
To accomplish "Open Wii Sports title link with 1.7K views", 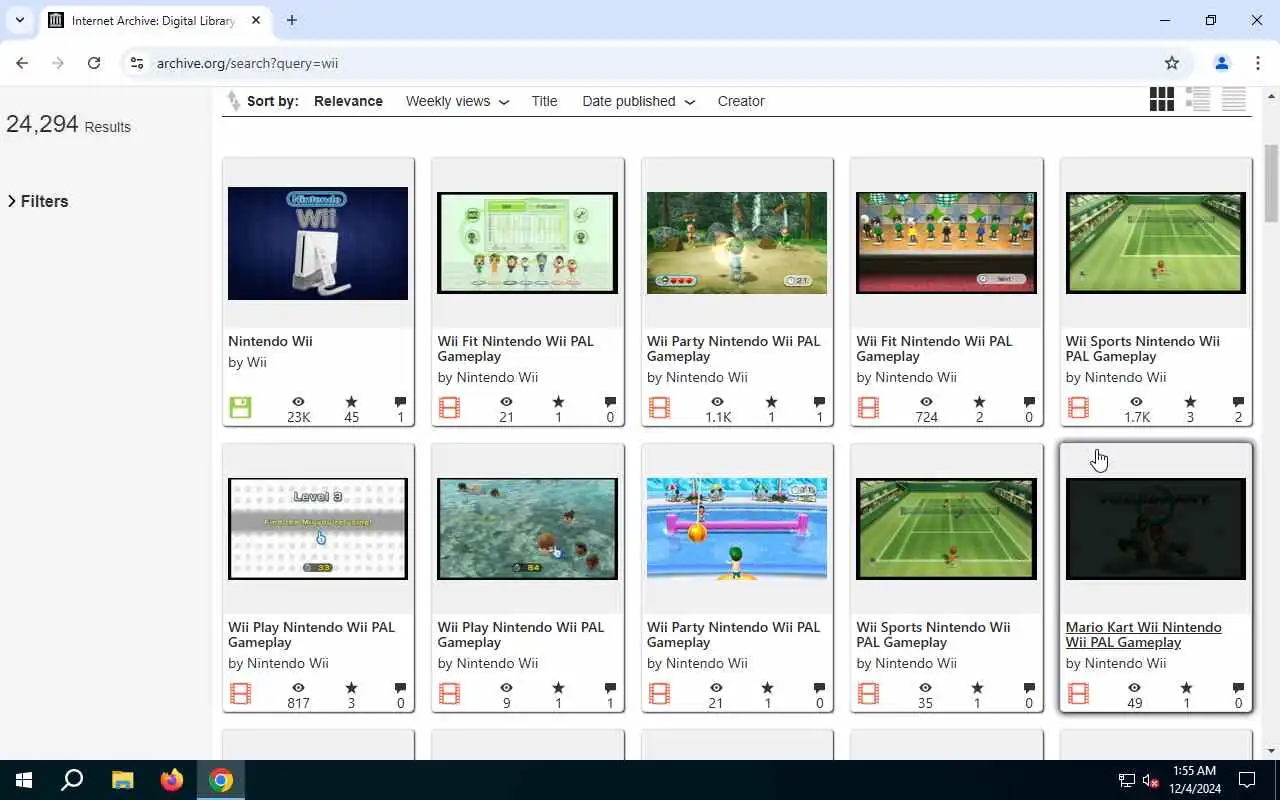I will pyautogui.click(x=1142, y=348).
